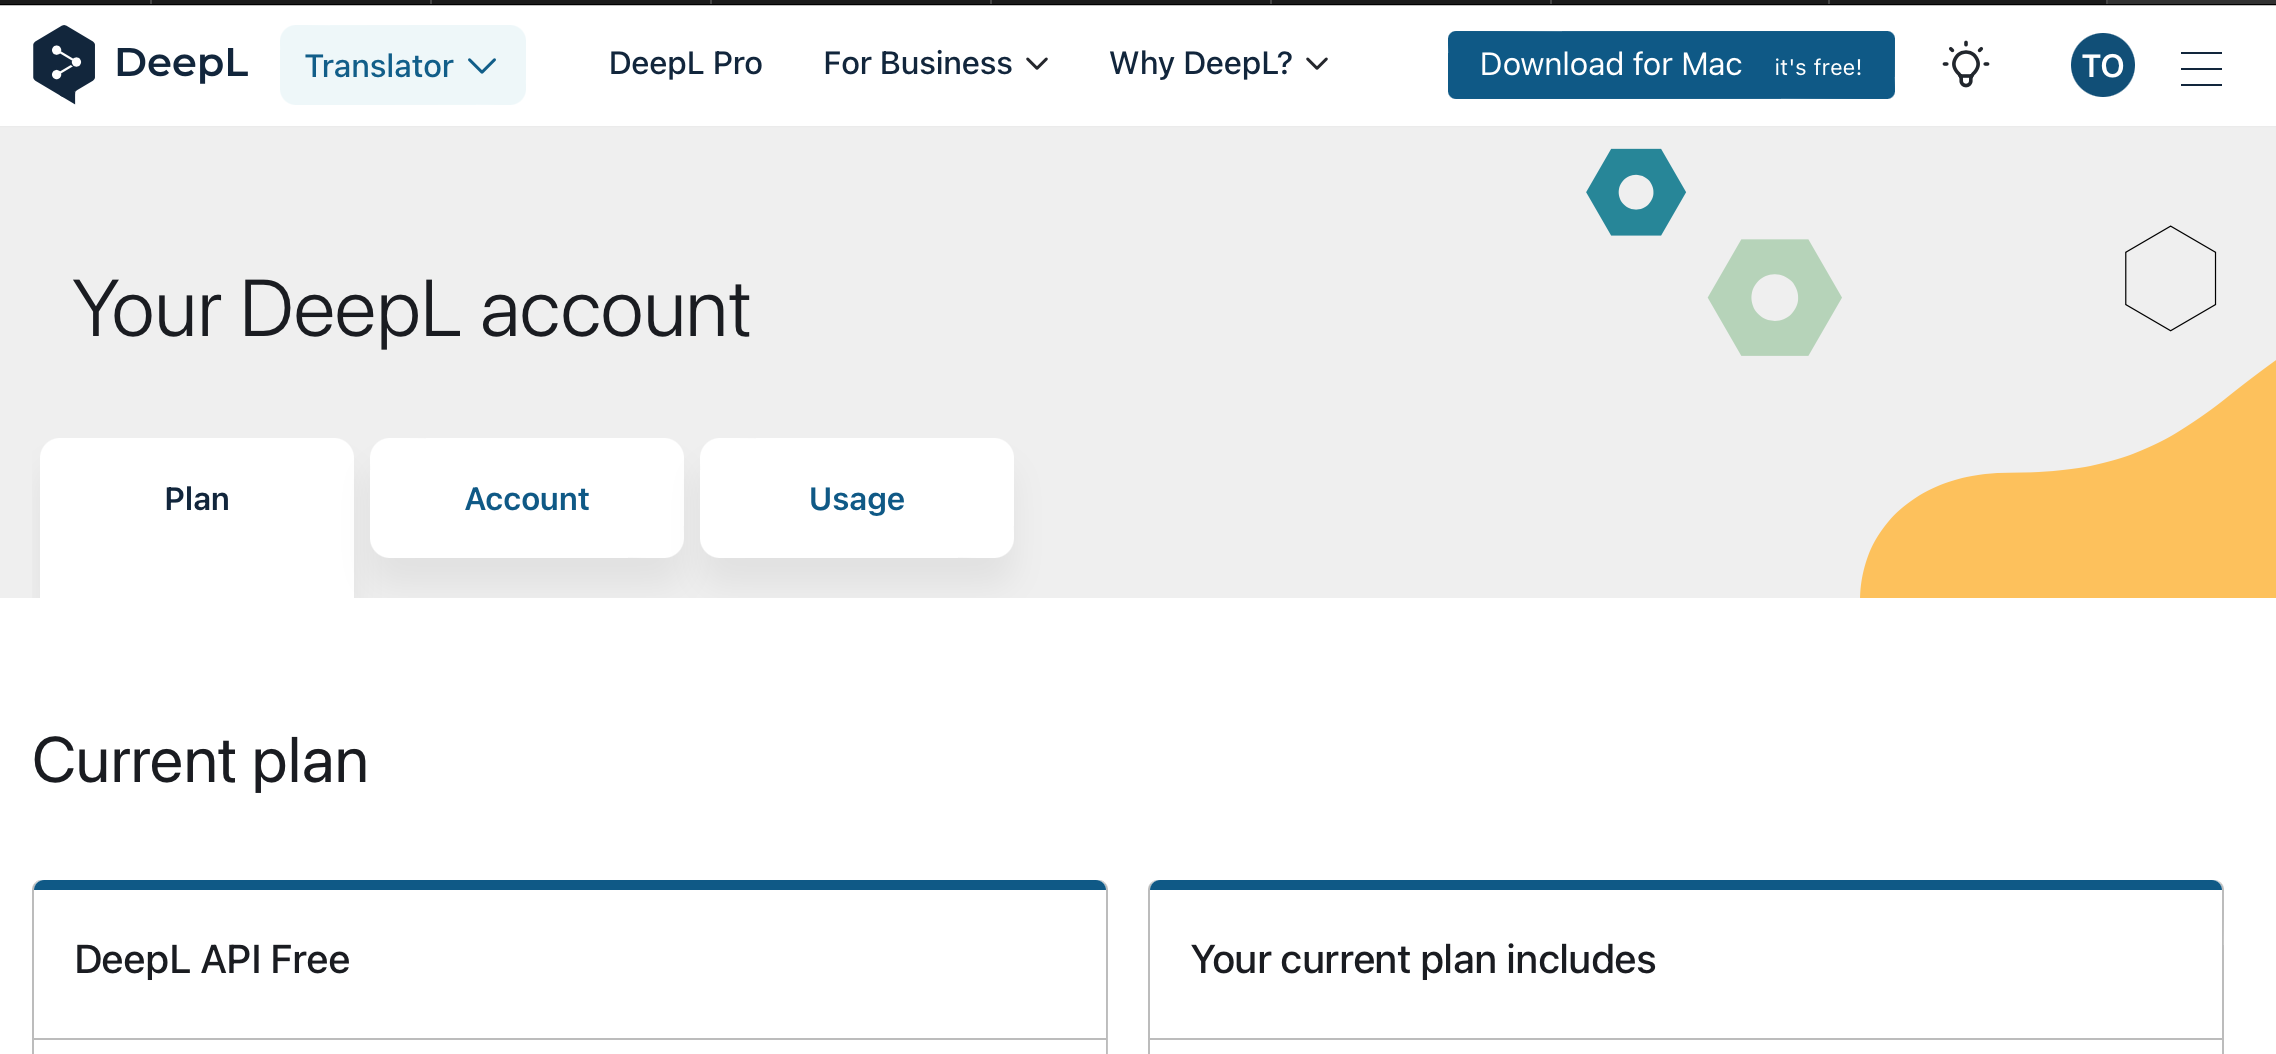Click the chevron beside Translator

click(483, 67)
